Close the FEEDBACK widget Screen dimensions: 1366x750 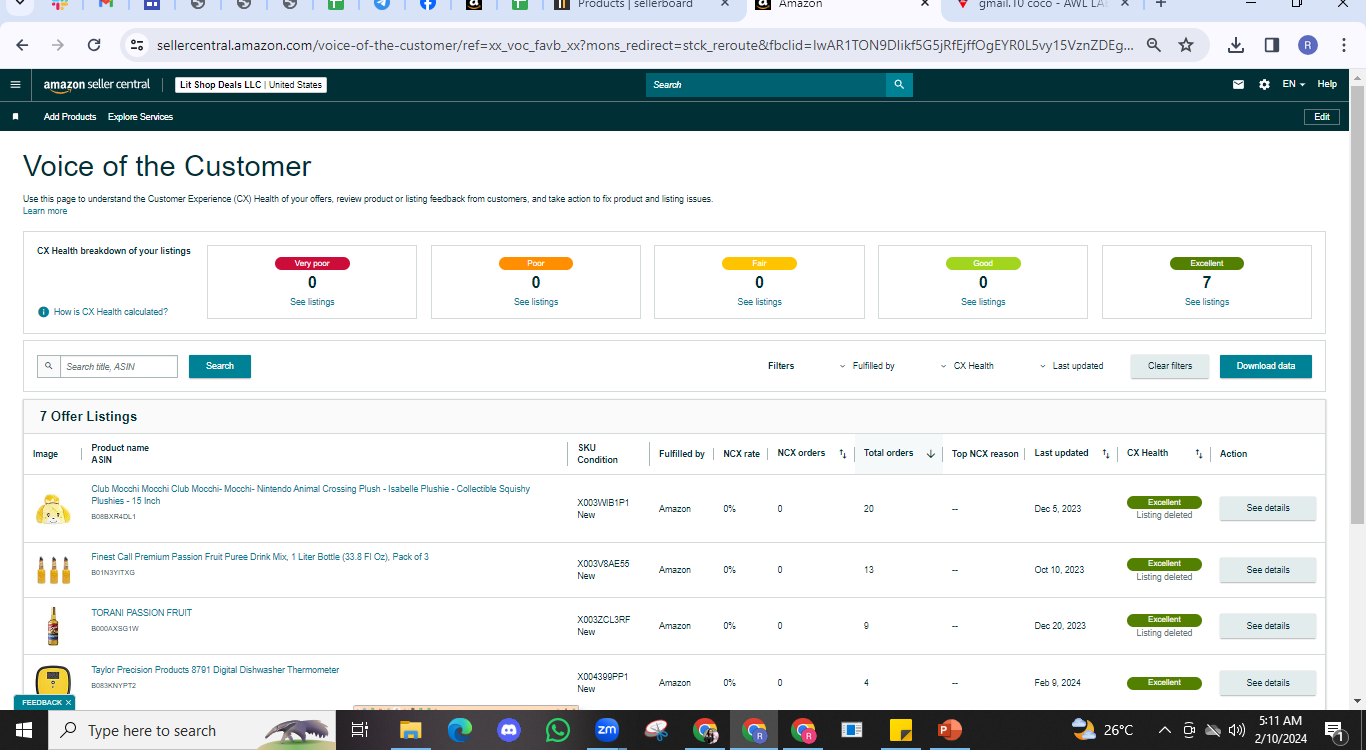pyautogui.click(x=68, y=703)
